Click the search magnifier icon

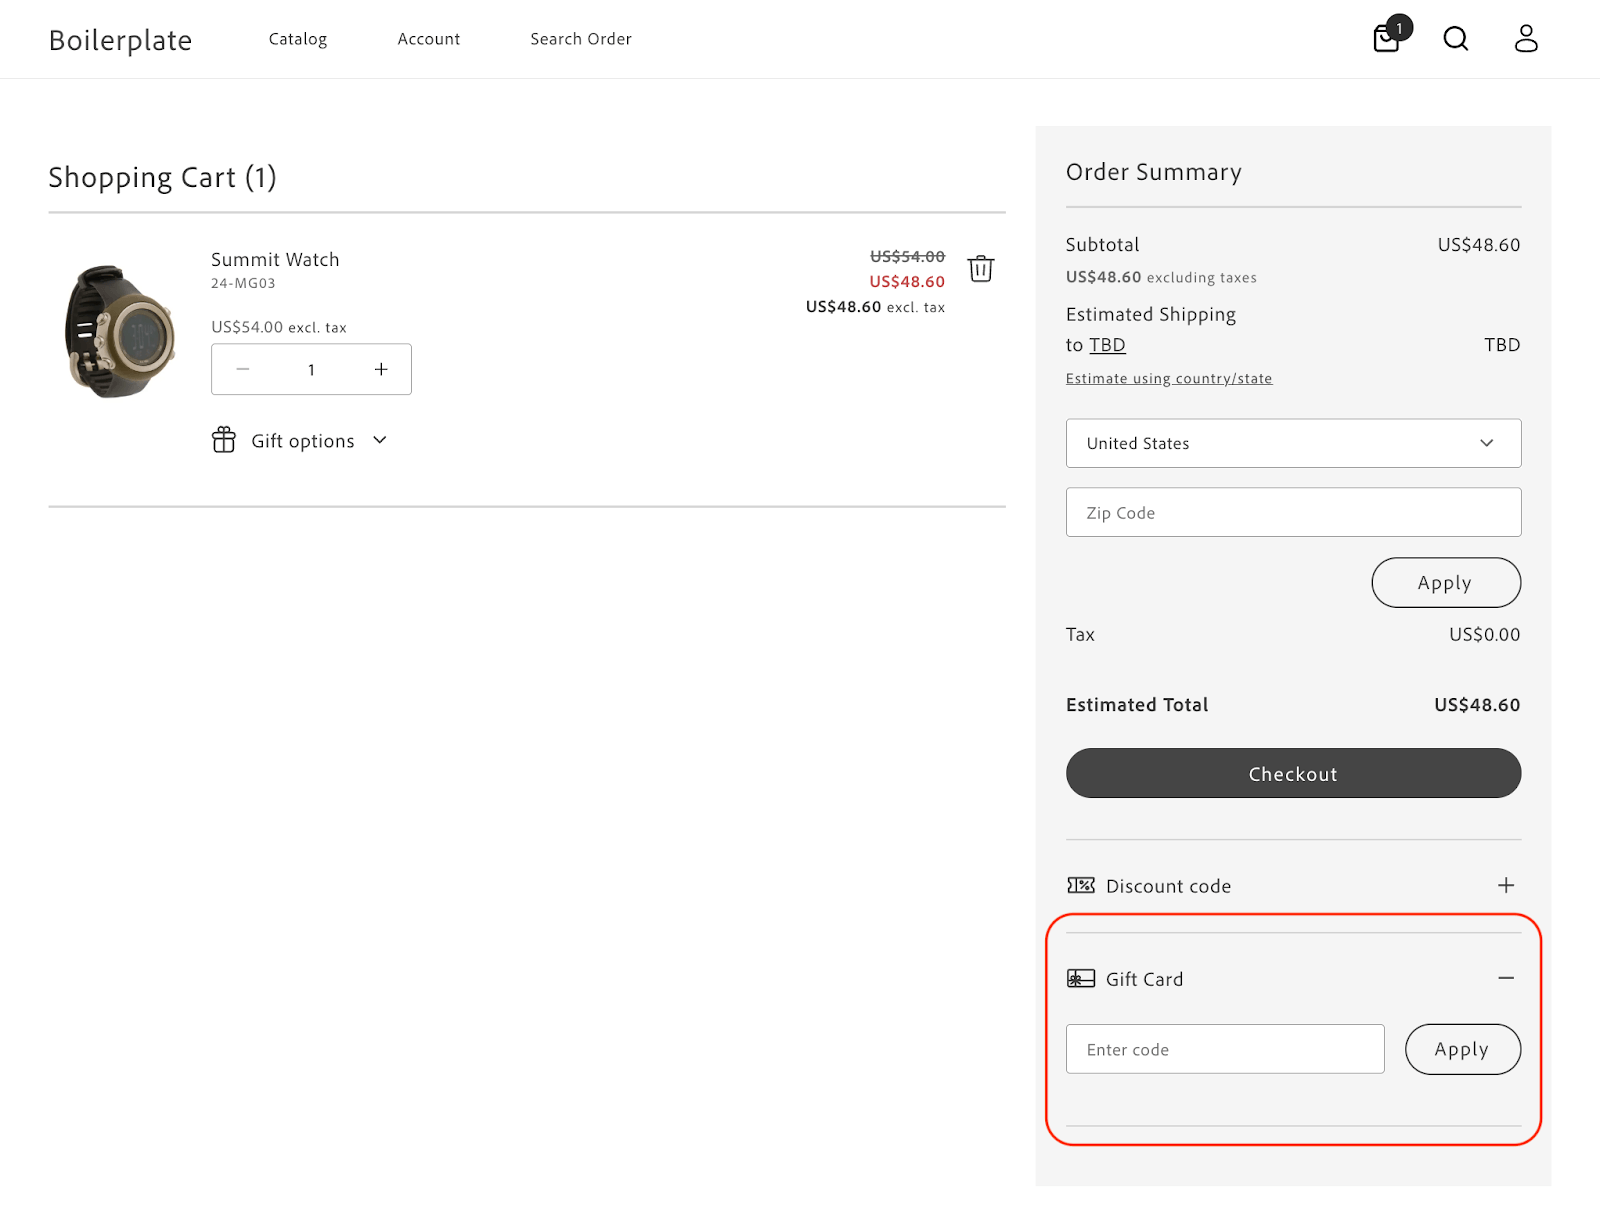point(1456,39)
